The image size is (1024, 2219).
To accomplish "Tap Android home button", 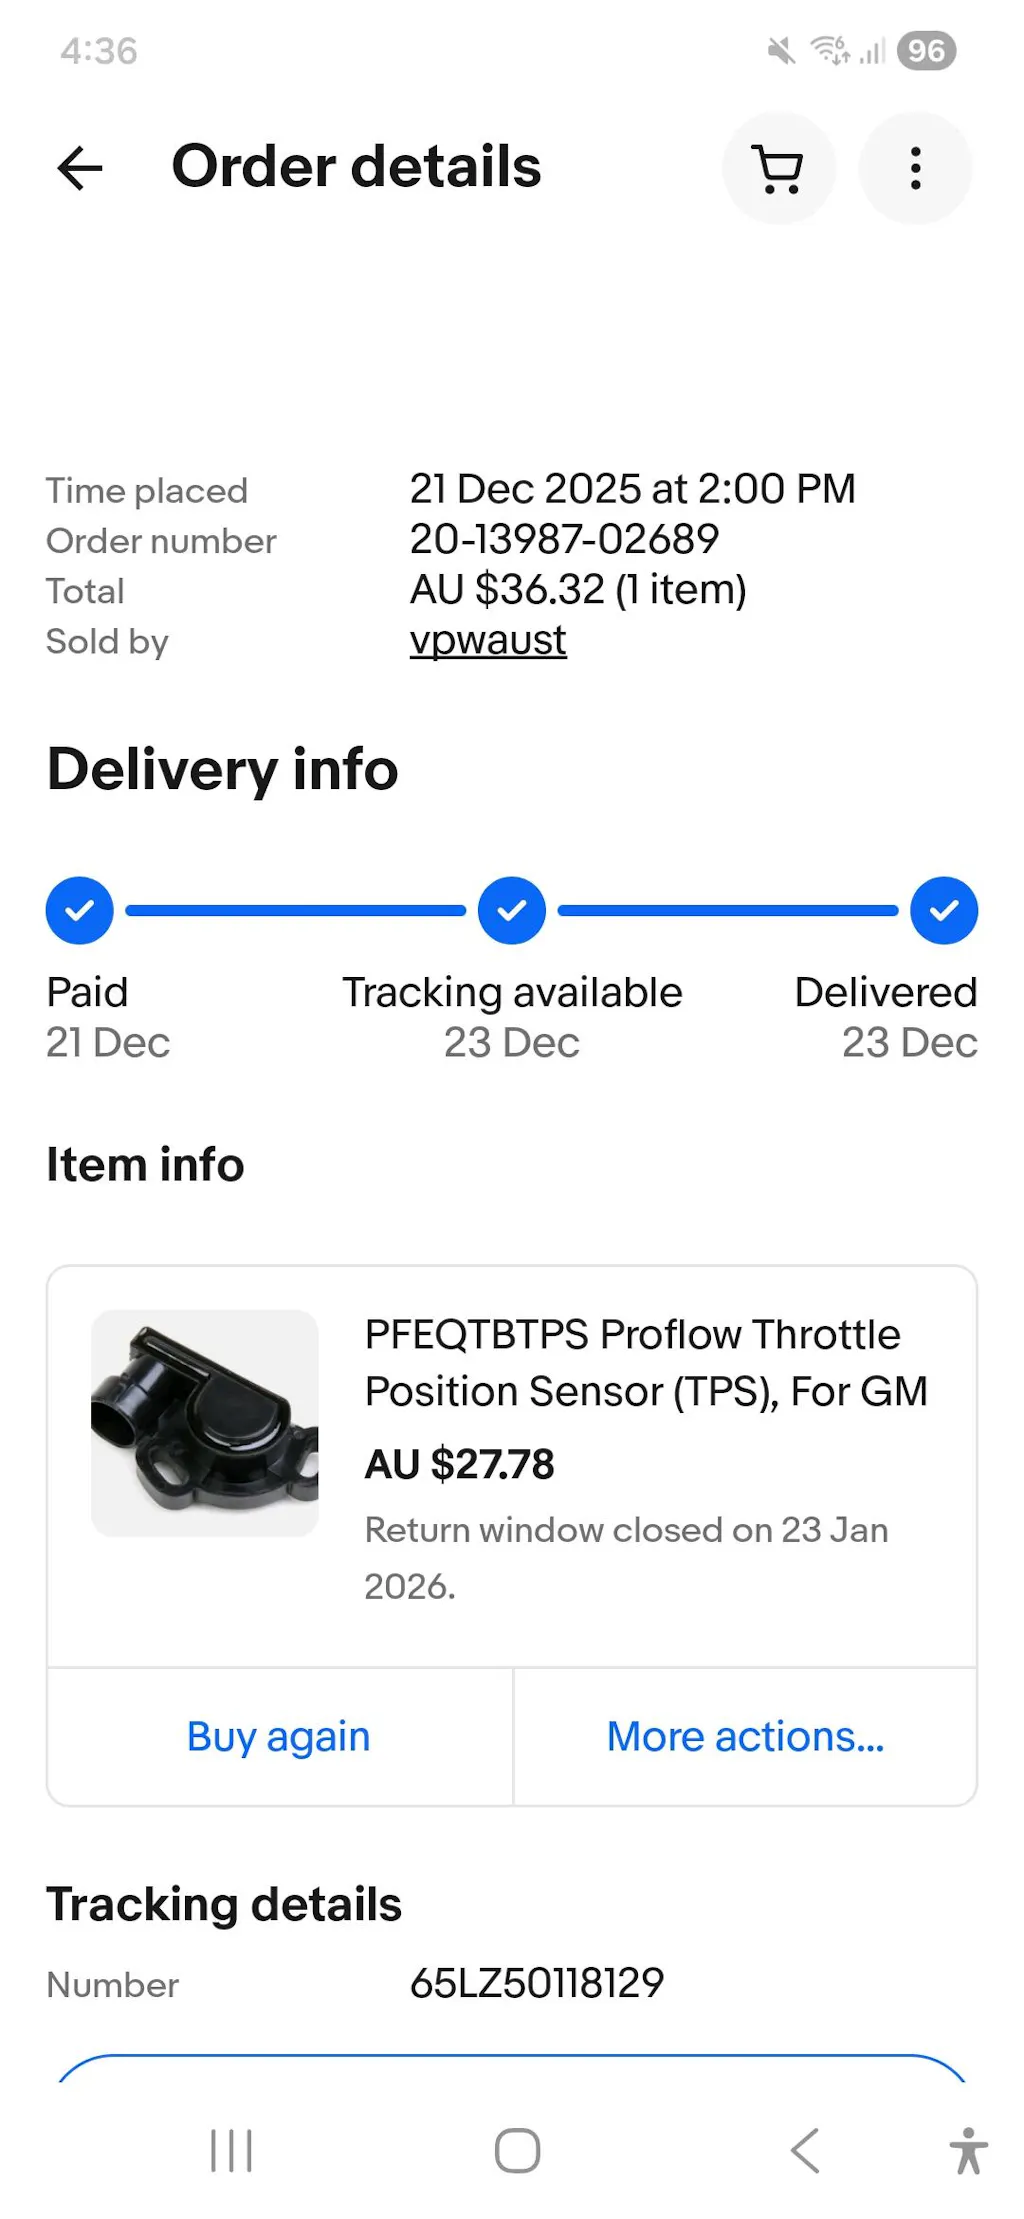I will [517, 2150].
